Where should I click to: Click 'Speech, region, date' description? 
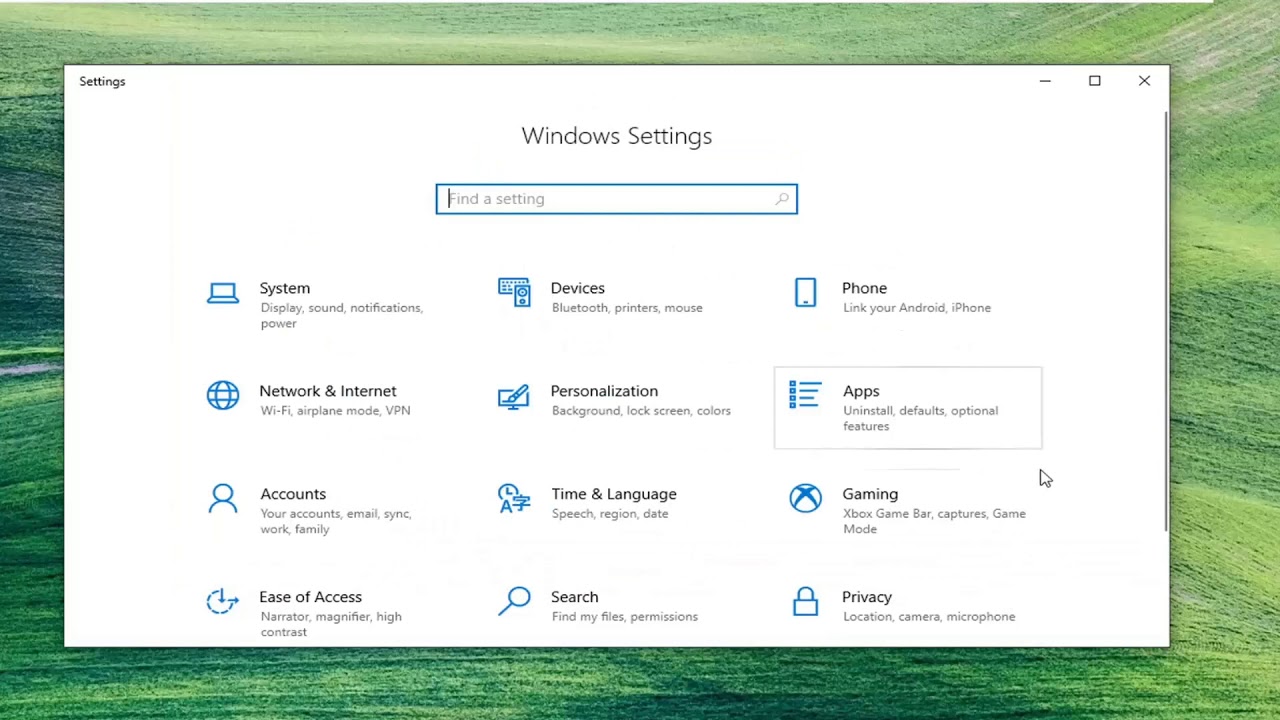(x=610, y=514)
